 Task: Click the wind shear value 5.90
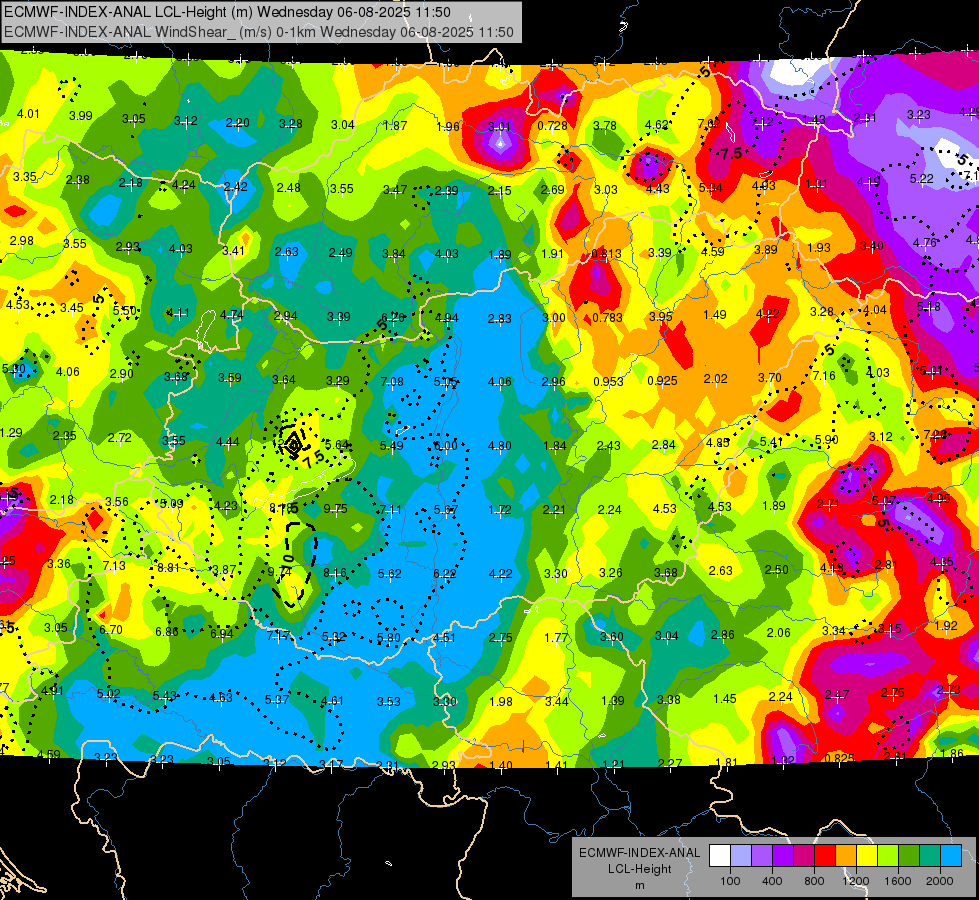click(x=827, y=440)
